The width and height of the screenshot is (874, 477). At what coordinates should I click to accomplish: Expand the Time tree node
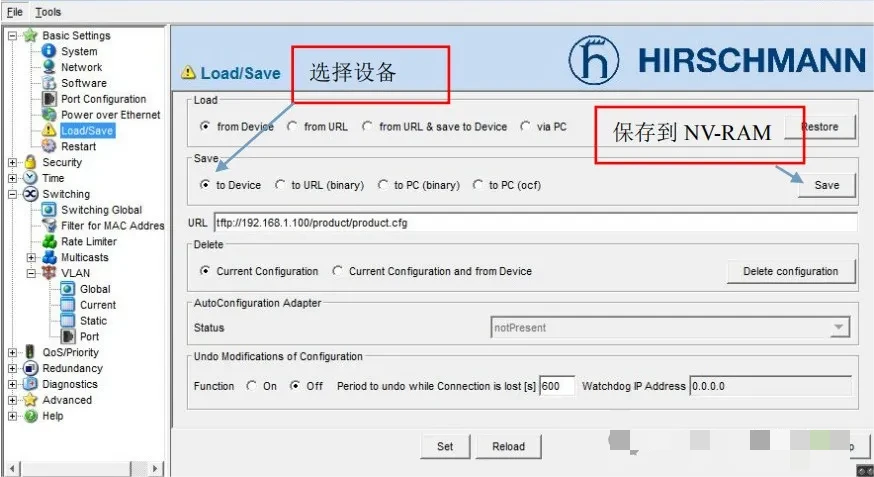click(12, 178)
